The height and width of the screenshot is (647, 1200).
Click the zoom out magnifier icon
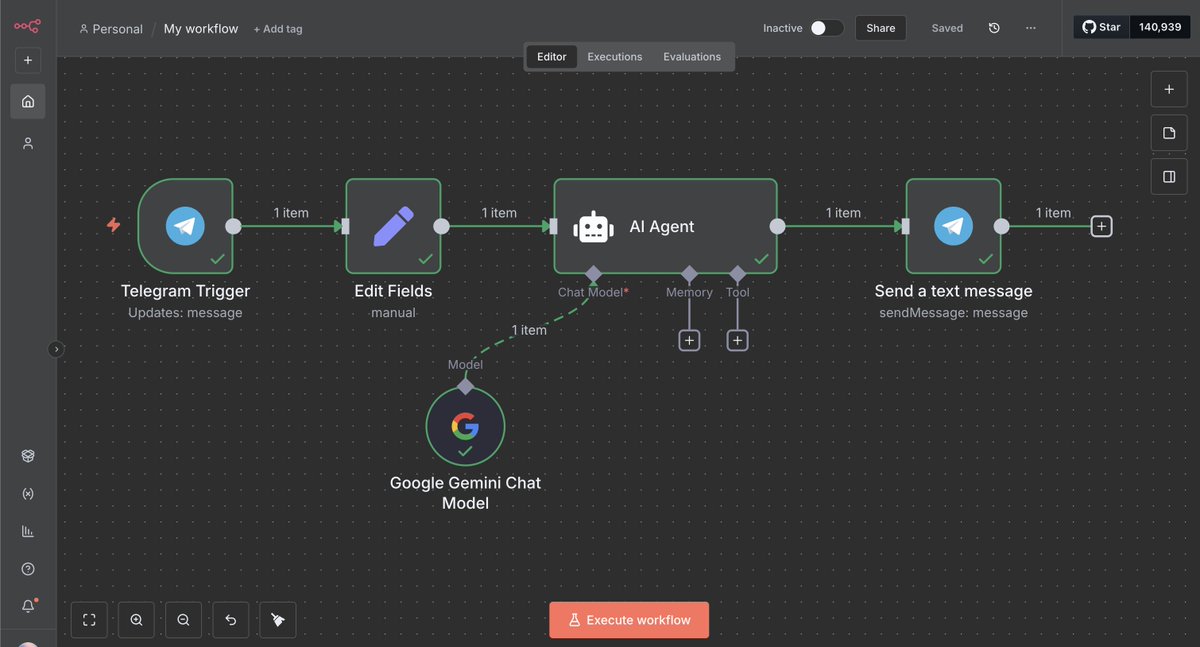pos(183,620)
